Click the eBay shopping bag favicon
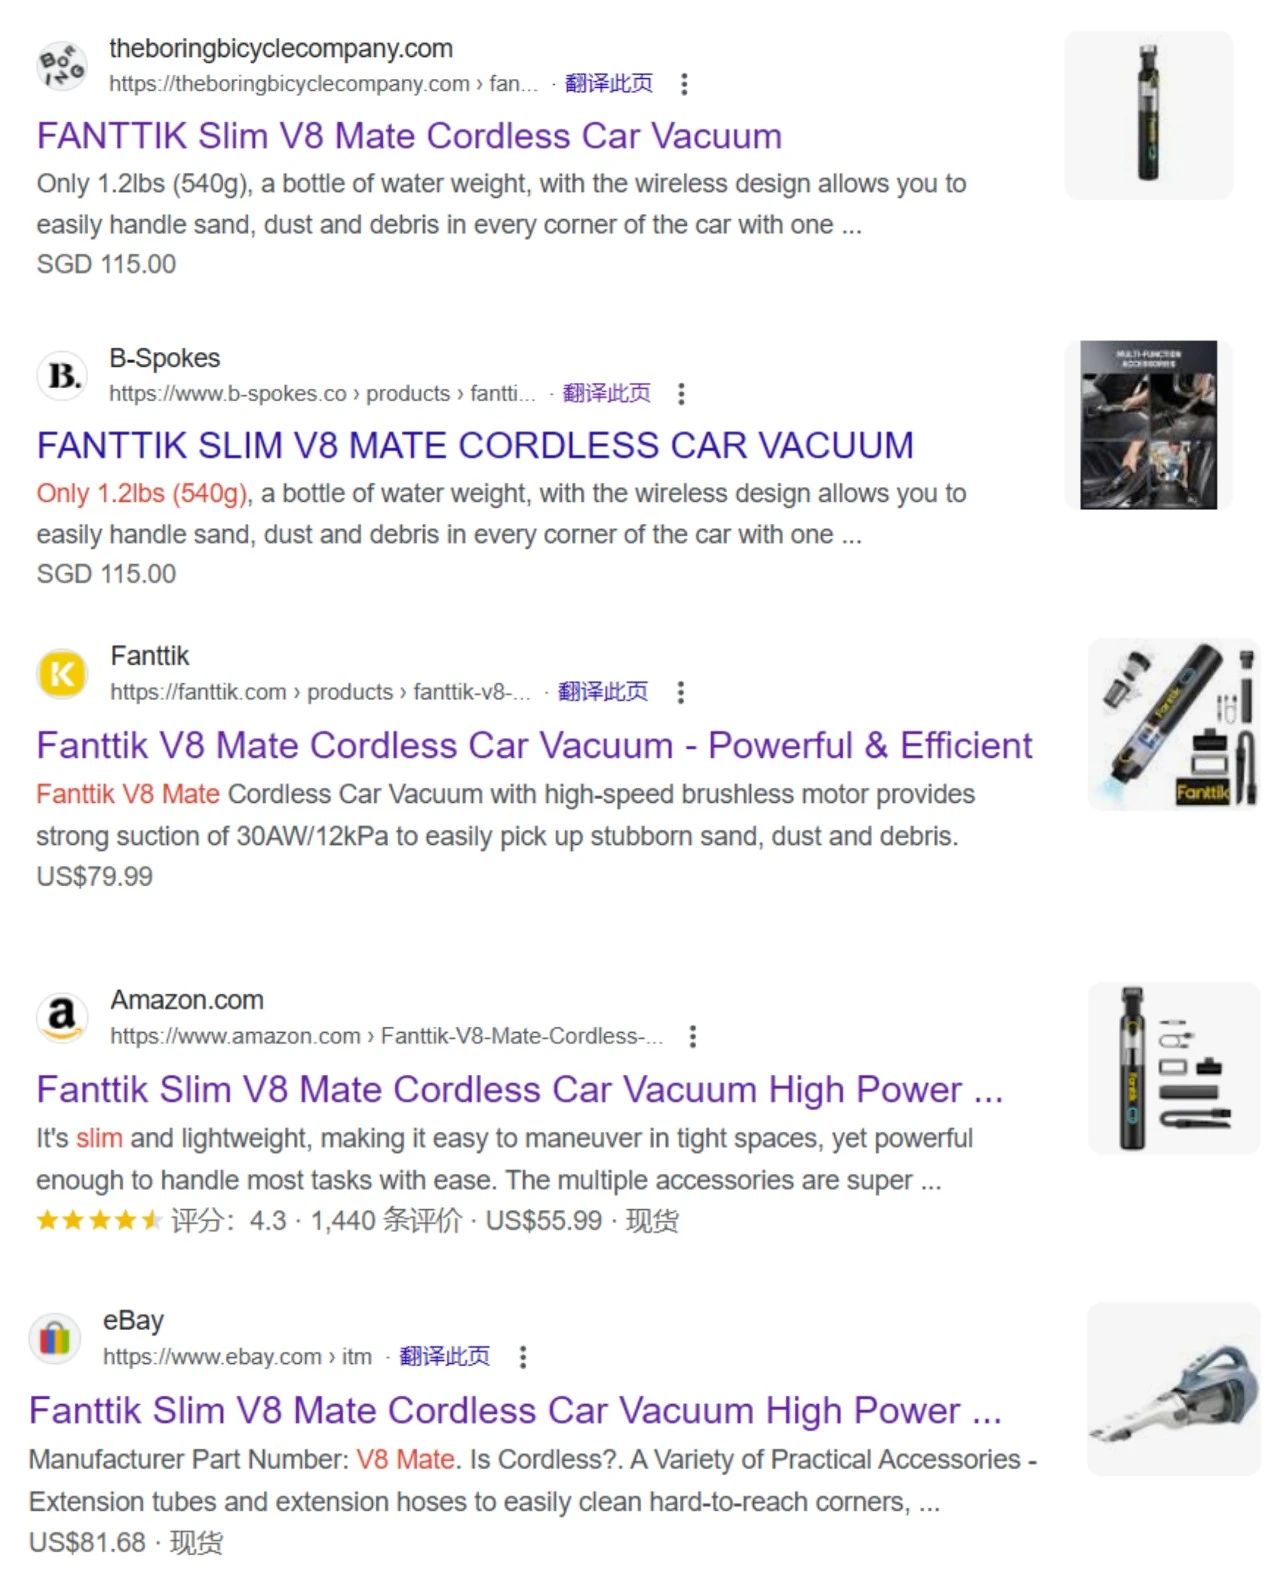This screenshot has width=1280, height=1573. [x=54, y=1338]
